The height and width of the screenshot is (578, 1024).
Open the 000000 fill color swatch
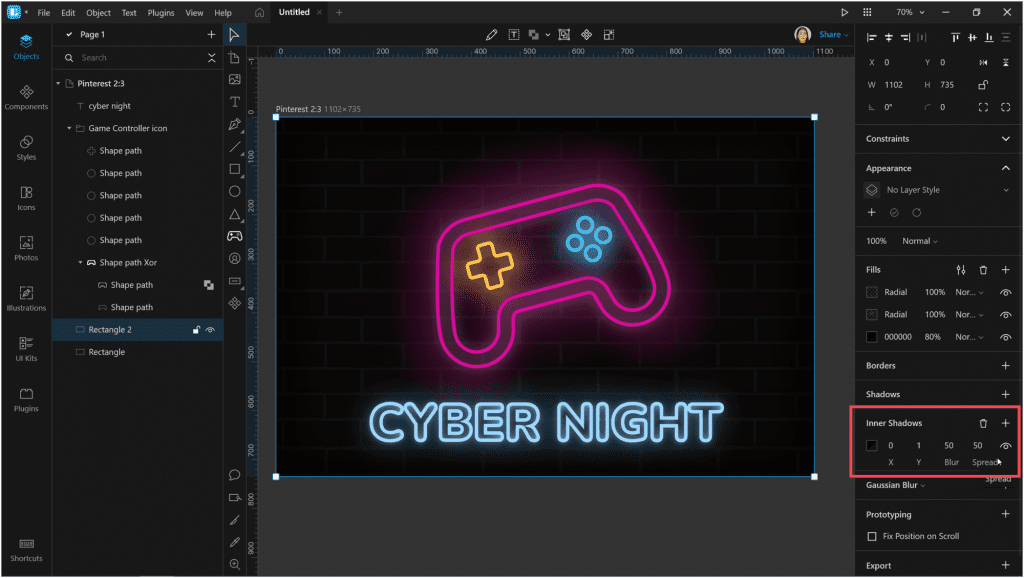(872, 338)
